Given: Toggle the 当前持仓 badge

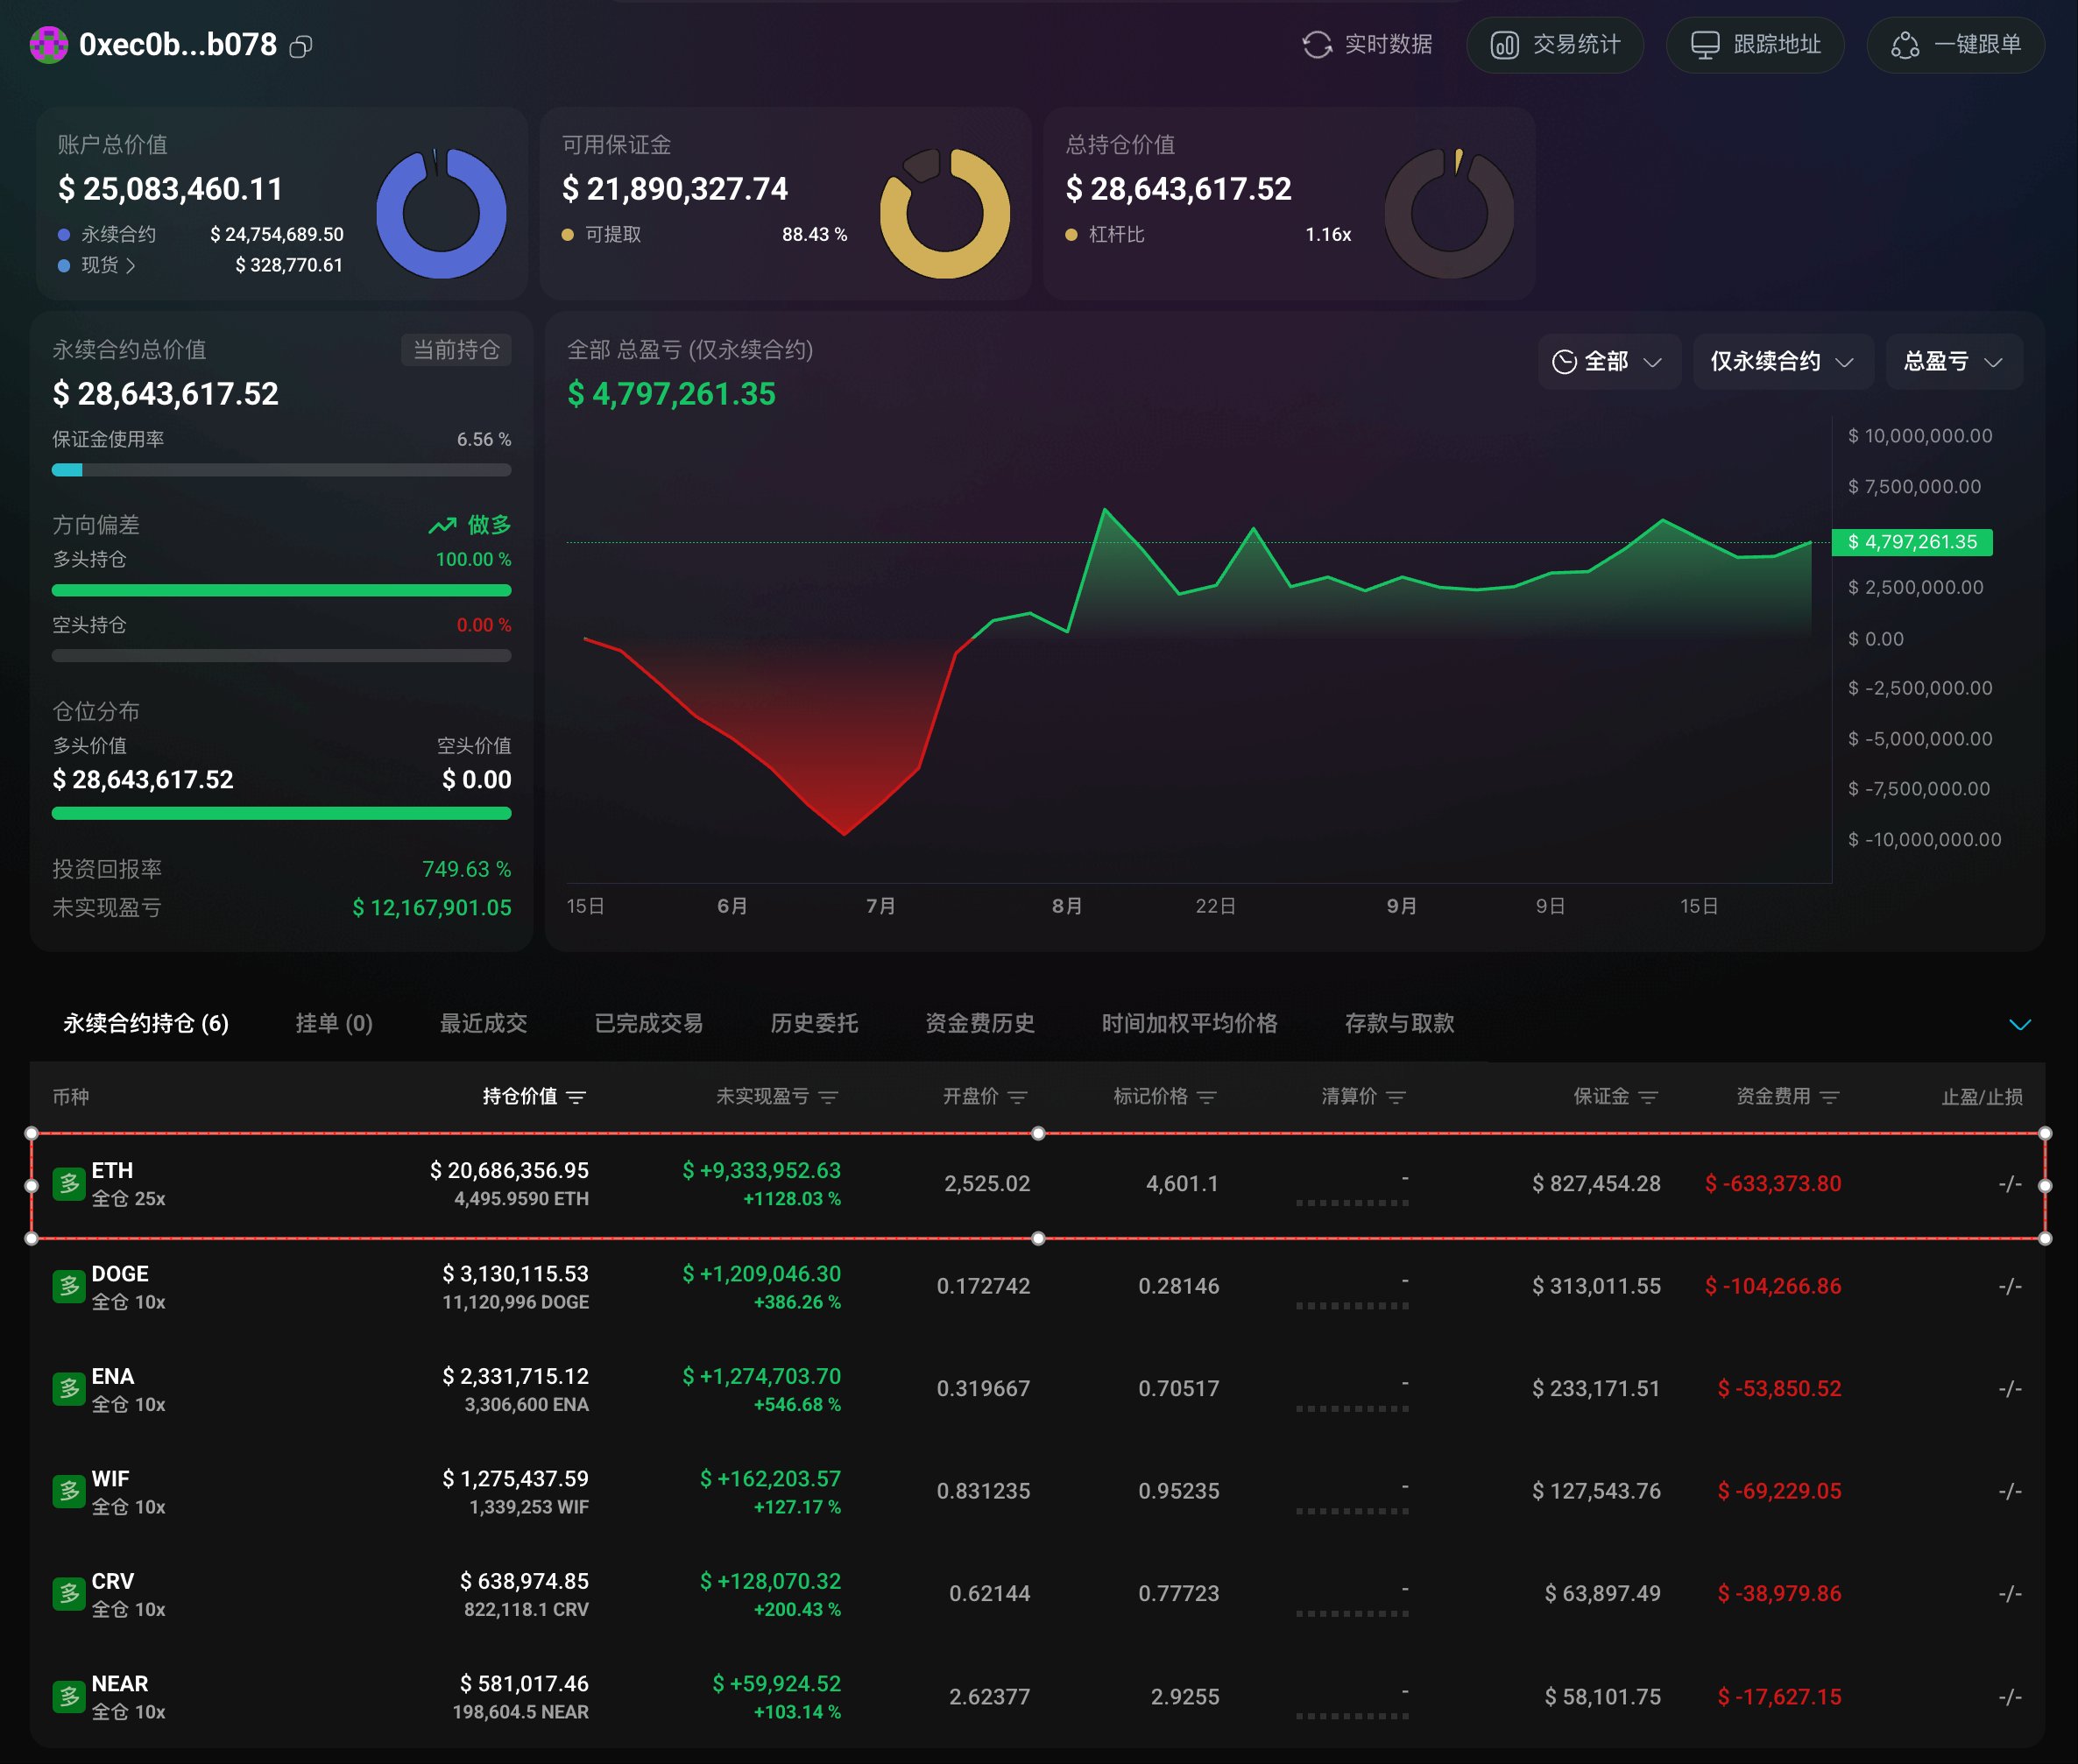Looking at the screenshot, I should click(x=456, y=350).
